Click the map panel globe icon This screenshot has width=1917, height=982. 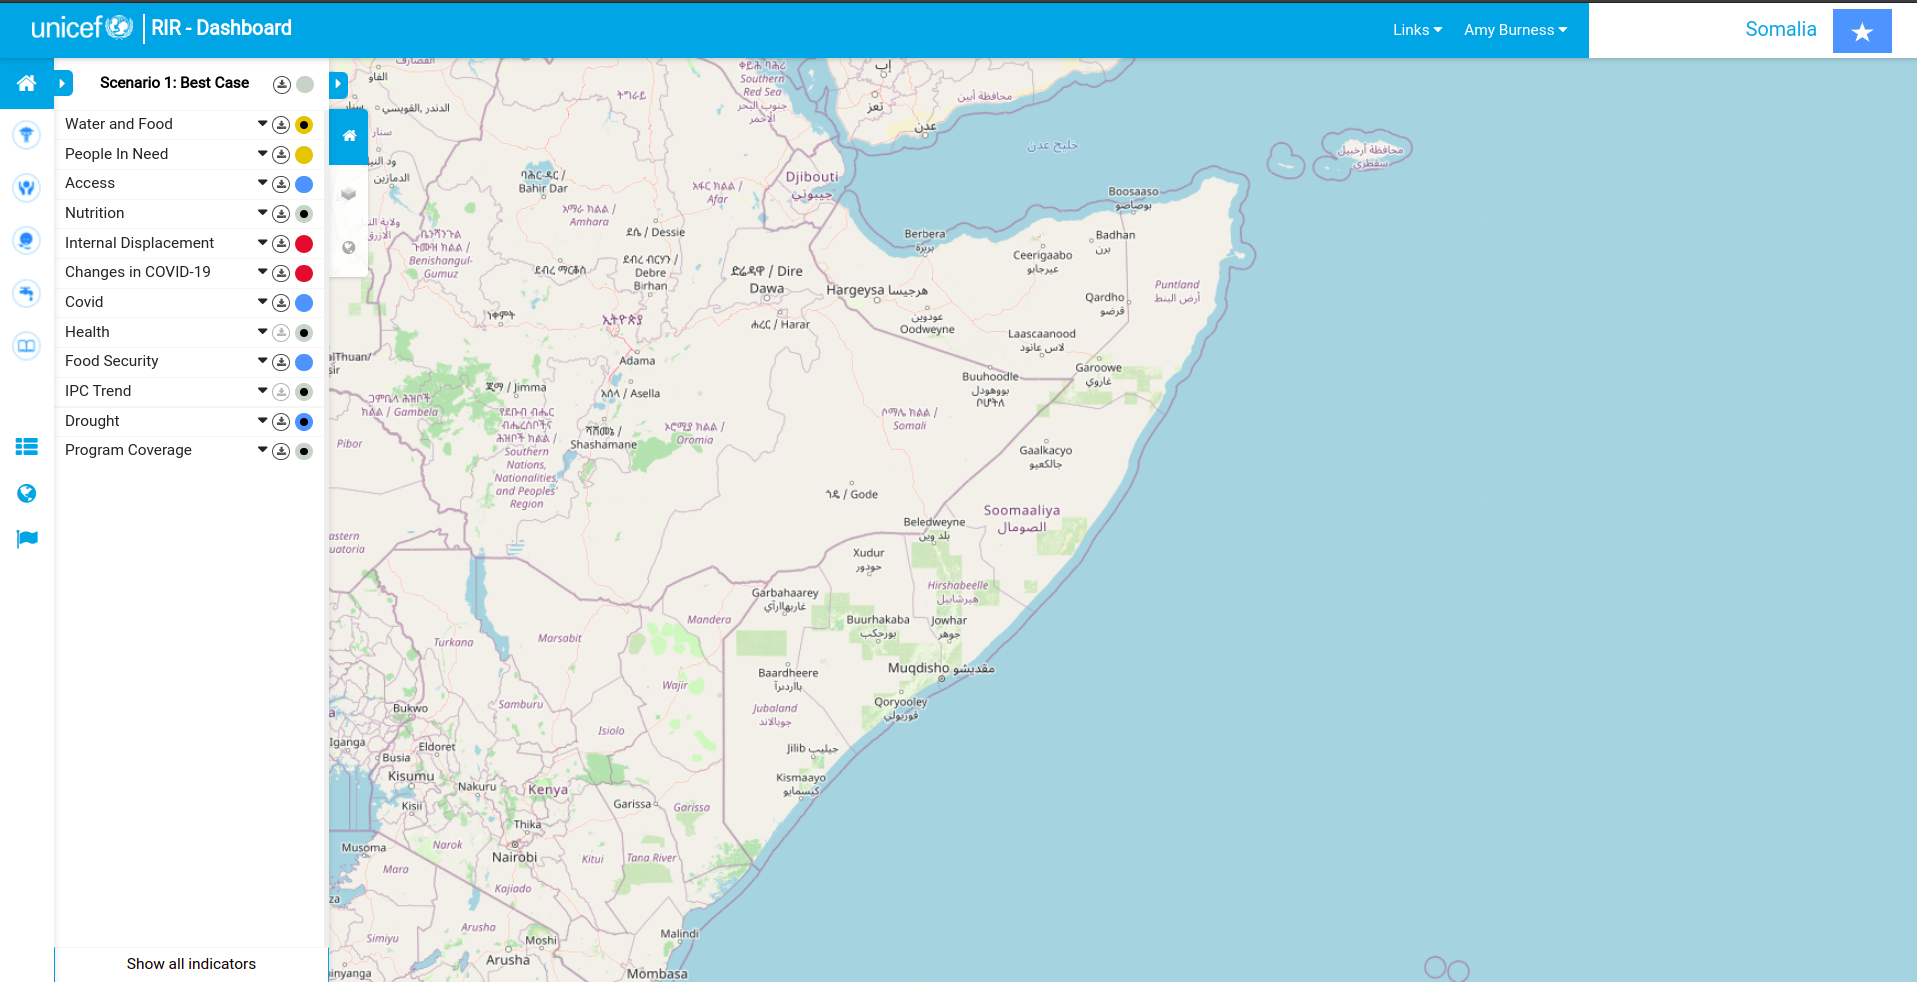(349, 247)
